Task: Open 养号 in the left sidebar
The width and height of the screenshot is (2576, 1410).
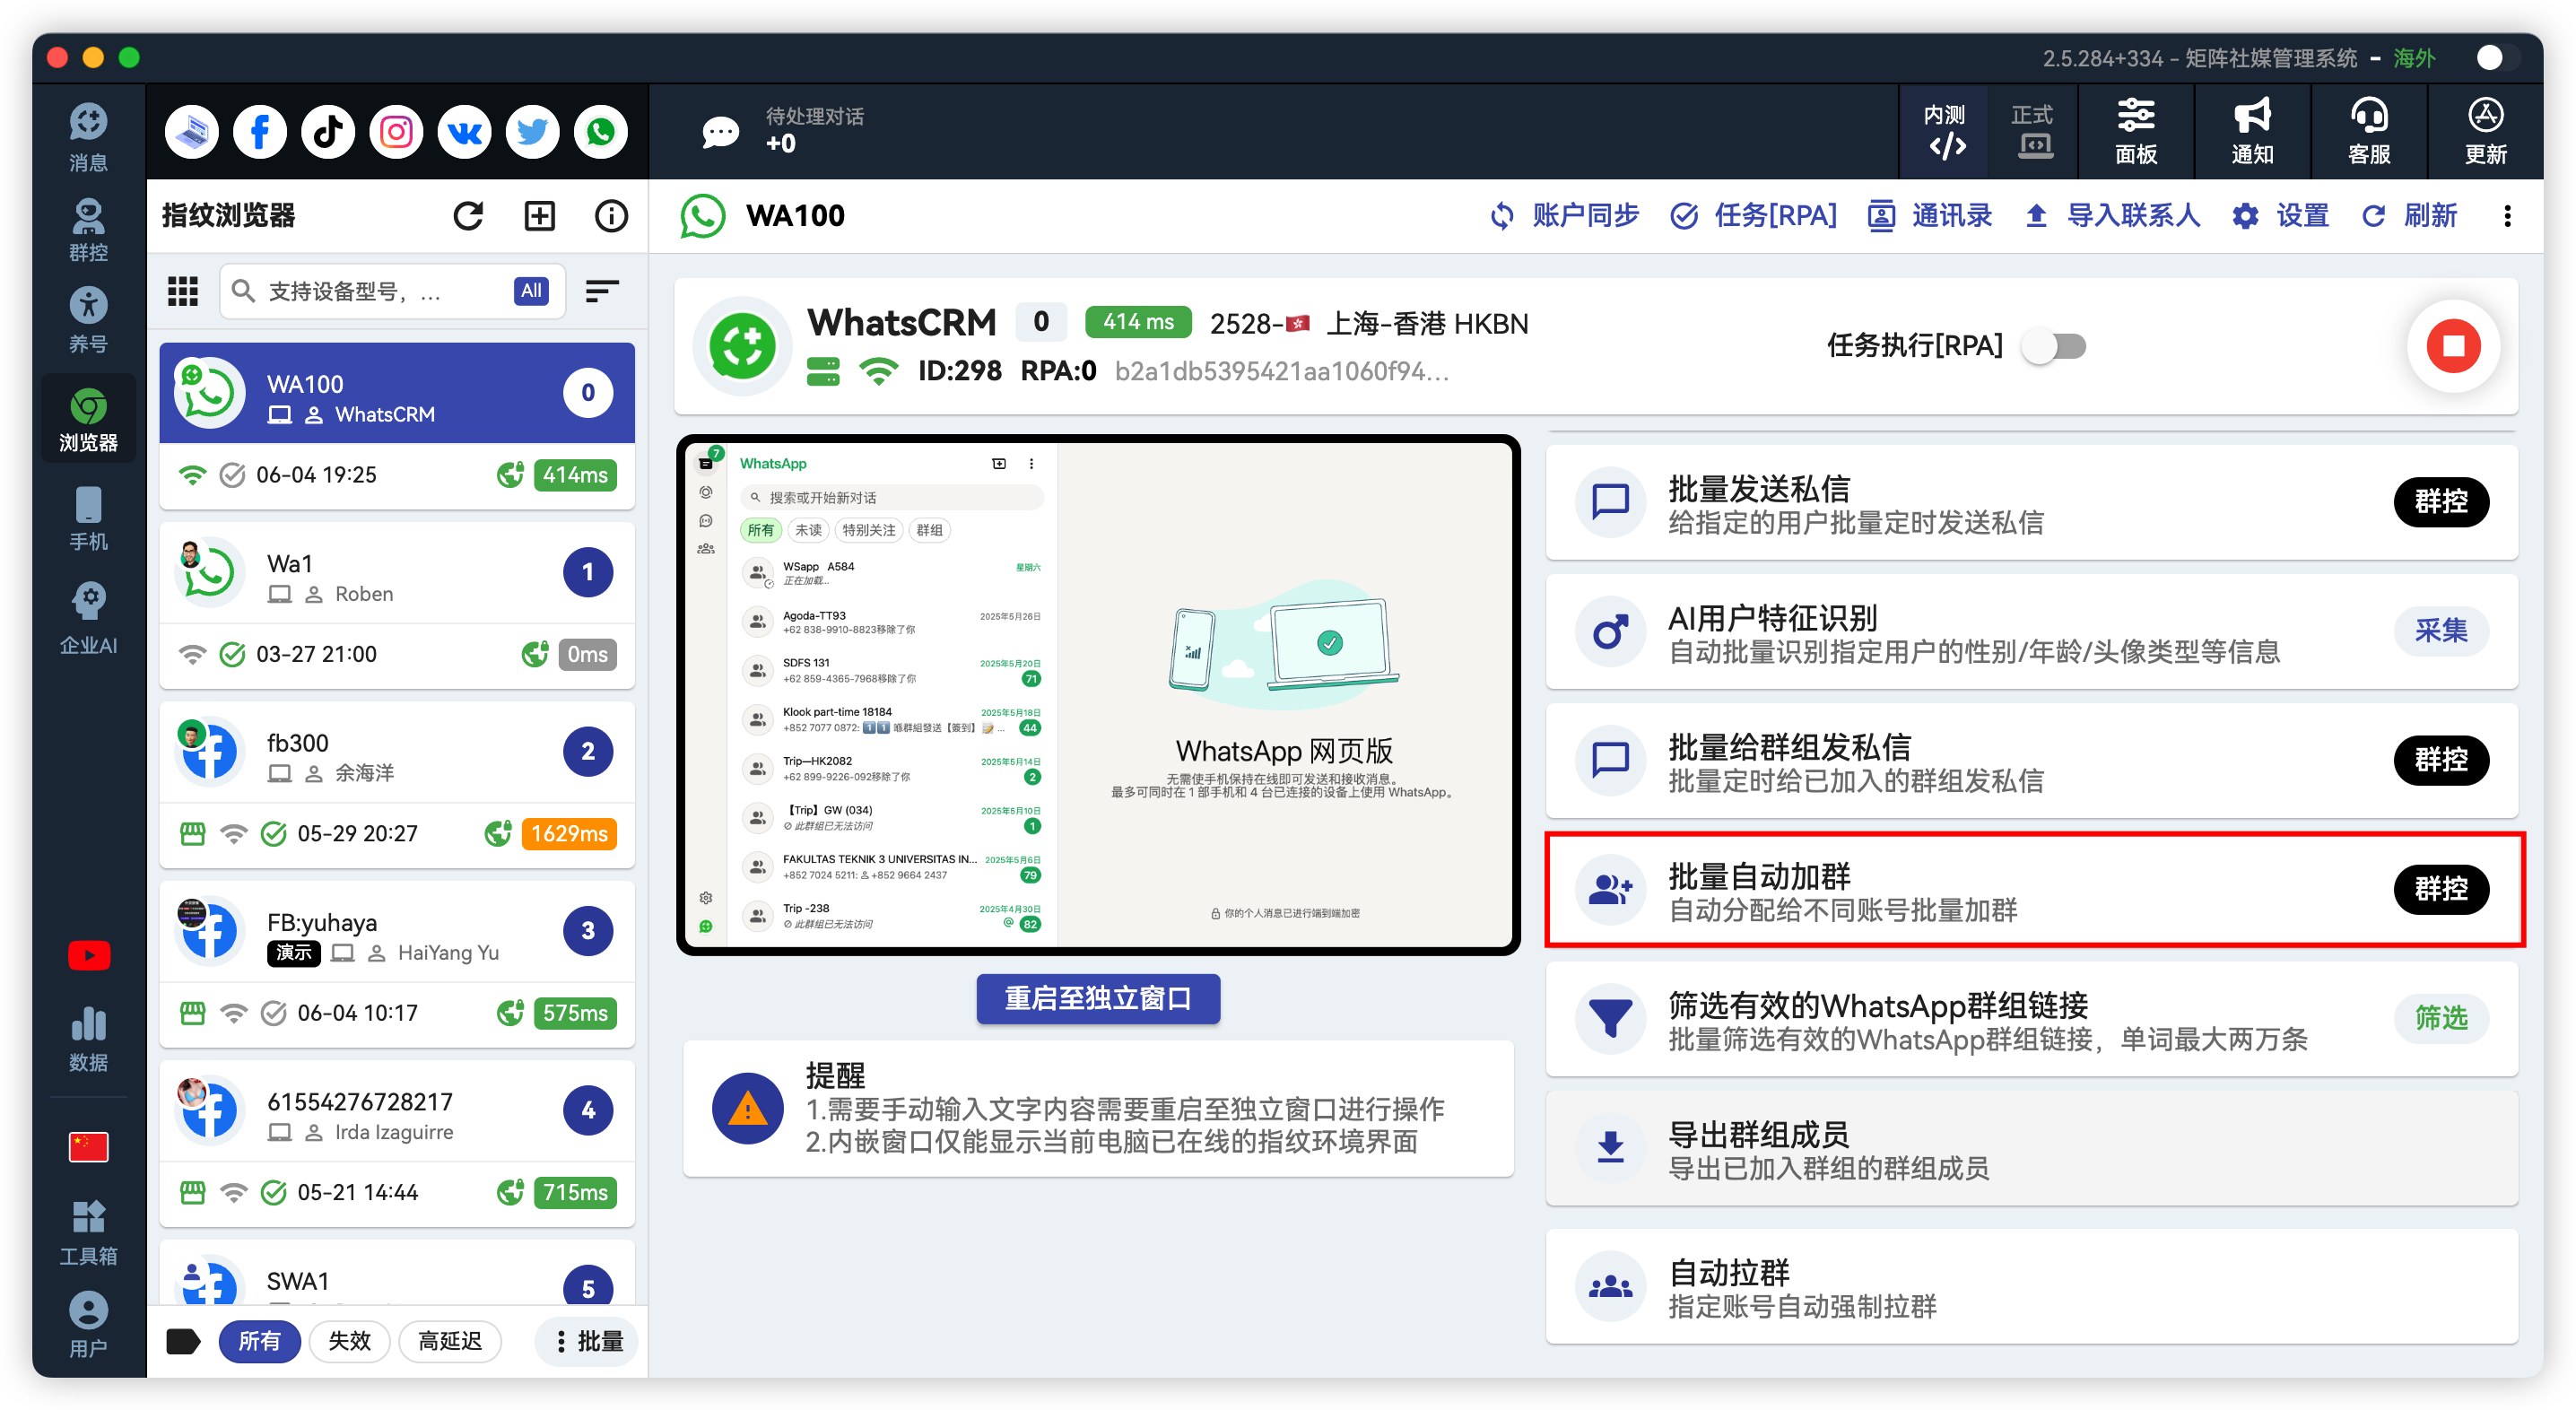Action: [88, 320]
